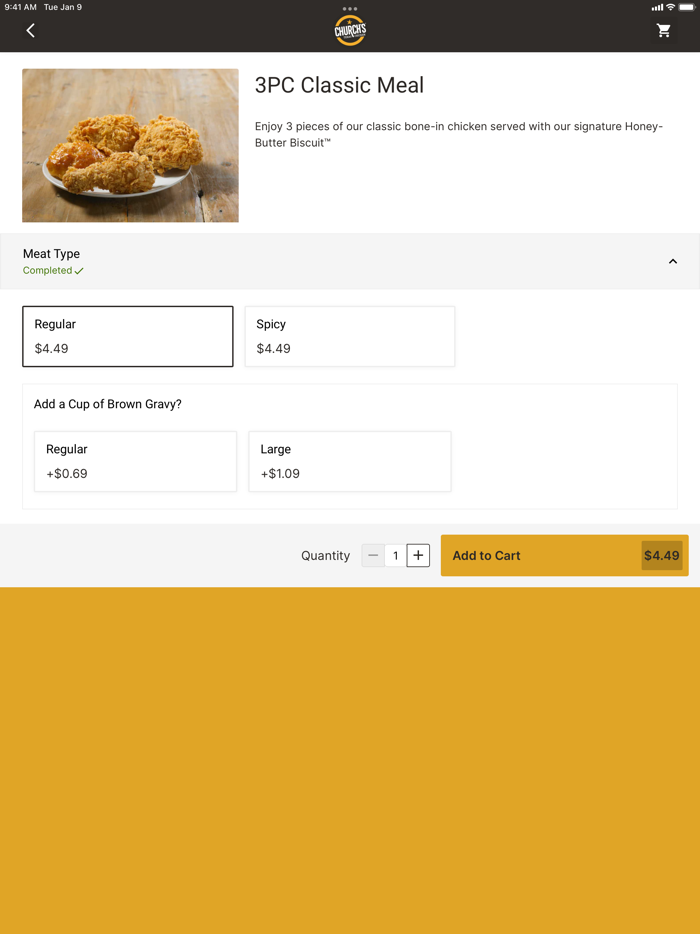Tap the battery indicator
The width and height of the screenshot is (700, 934).
tap(686, 7)
